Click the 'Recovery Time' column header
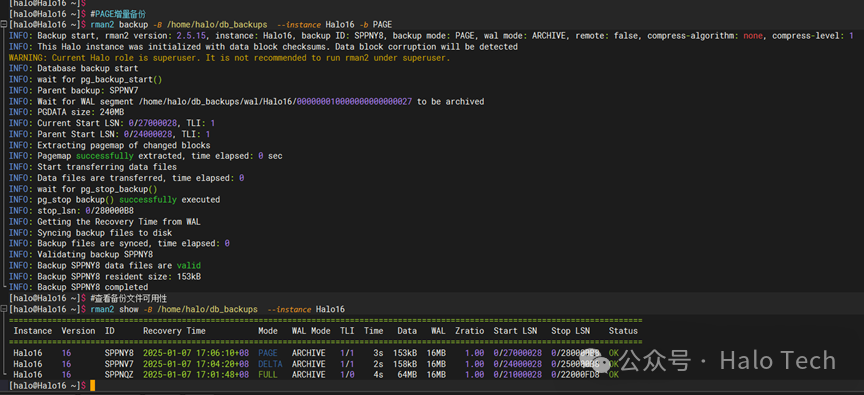 (x=174, y=331)
